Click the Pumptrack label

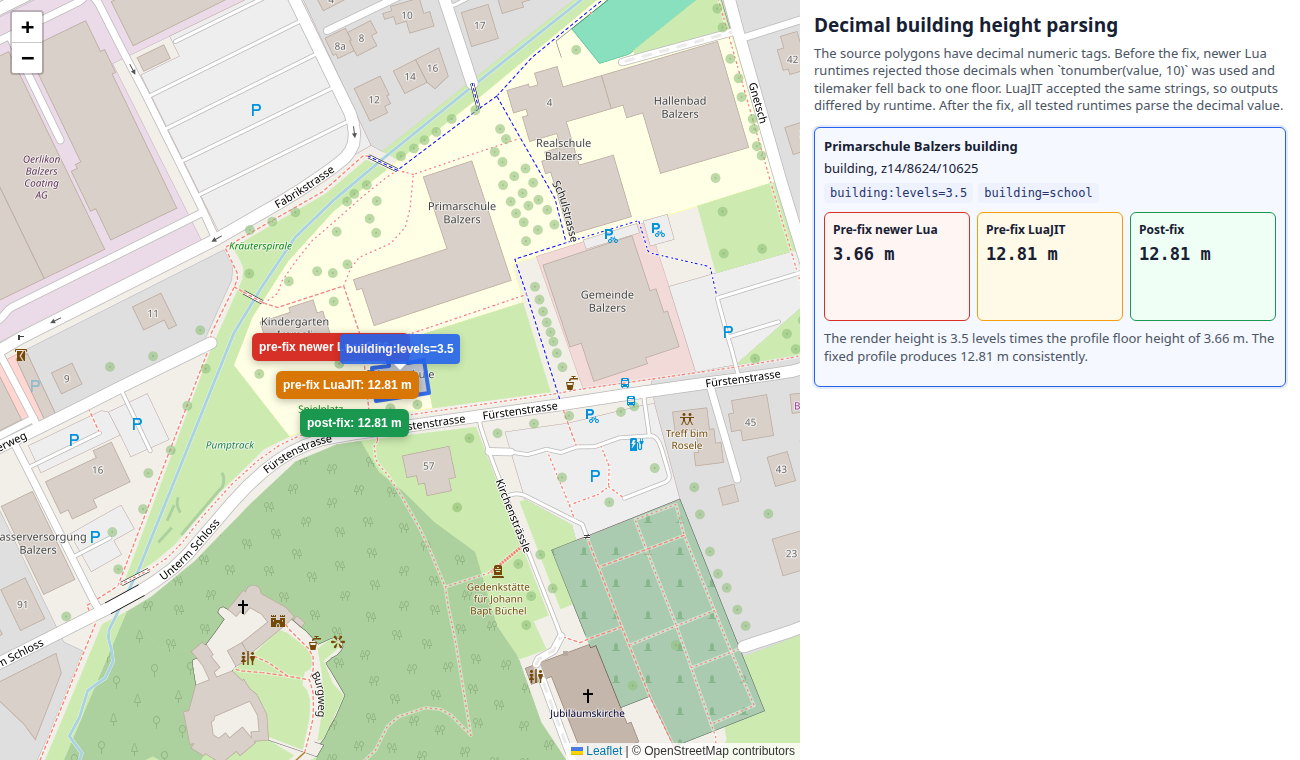coord(230,445)
